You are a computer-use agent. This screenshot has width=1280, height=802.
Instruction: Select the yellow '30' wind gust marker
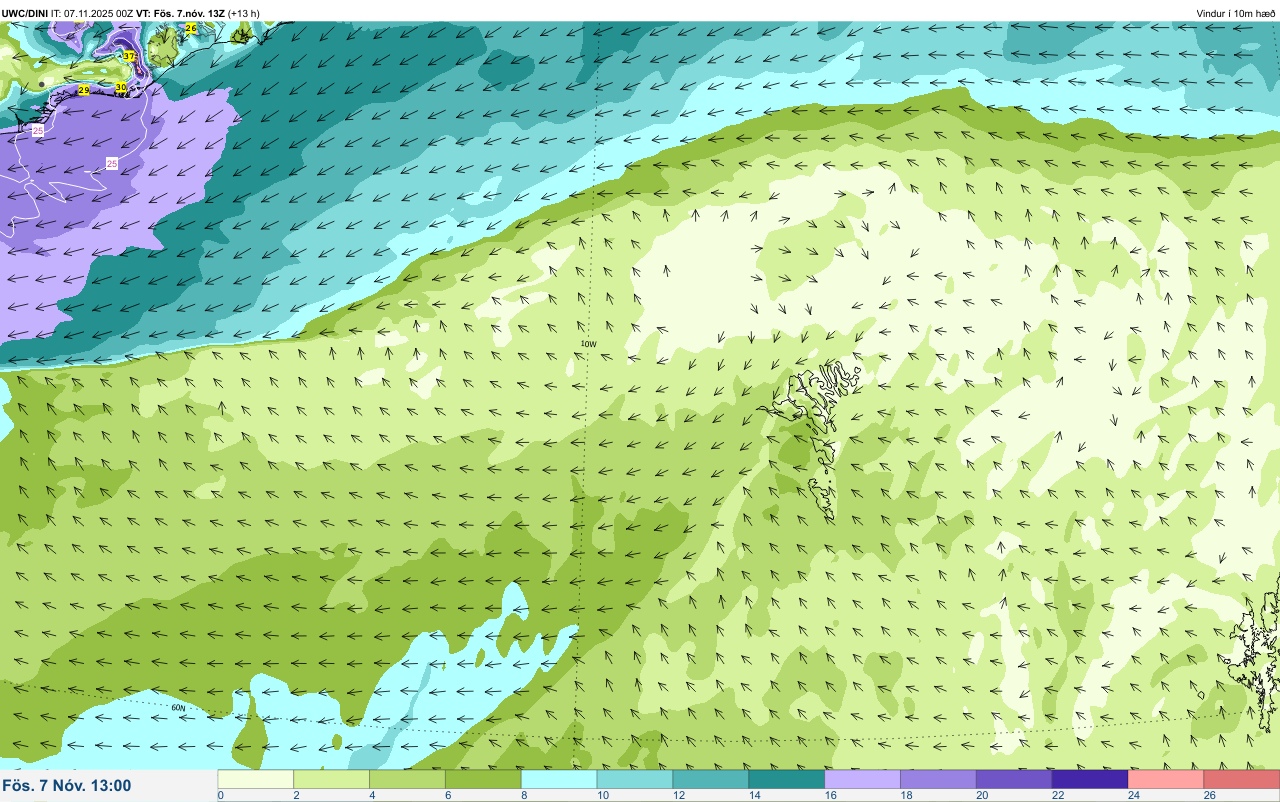121,88
